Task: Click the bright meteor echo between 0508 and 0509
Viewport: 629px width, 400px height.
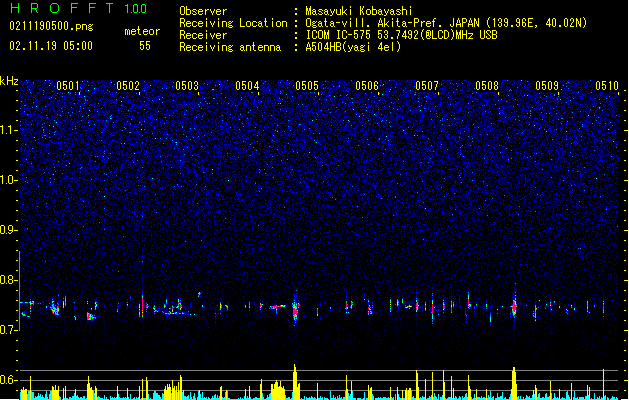Action: tap(514, 307)
